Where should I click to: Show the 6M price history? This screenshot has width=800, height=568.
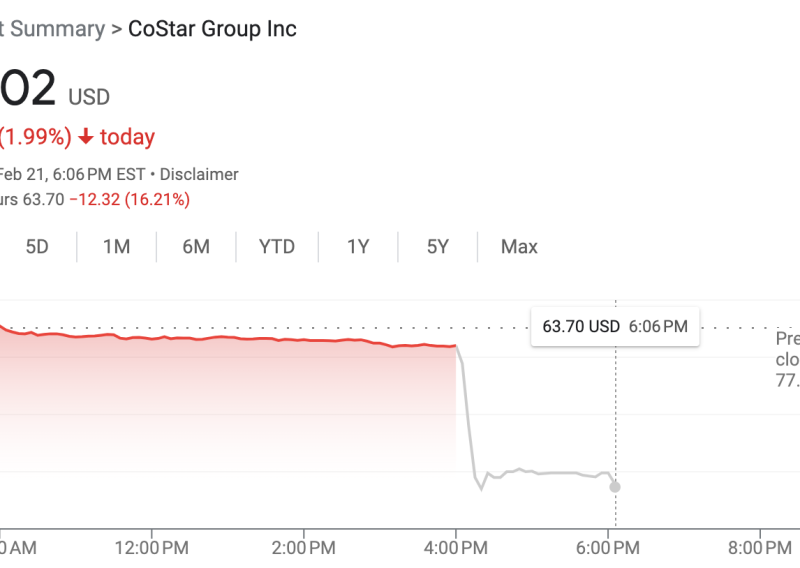(x=196, y=247)
